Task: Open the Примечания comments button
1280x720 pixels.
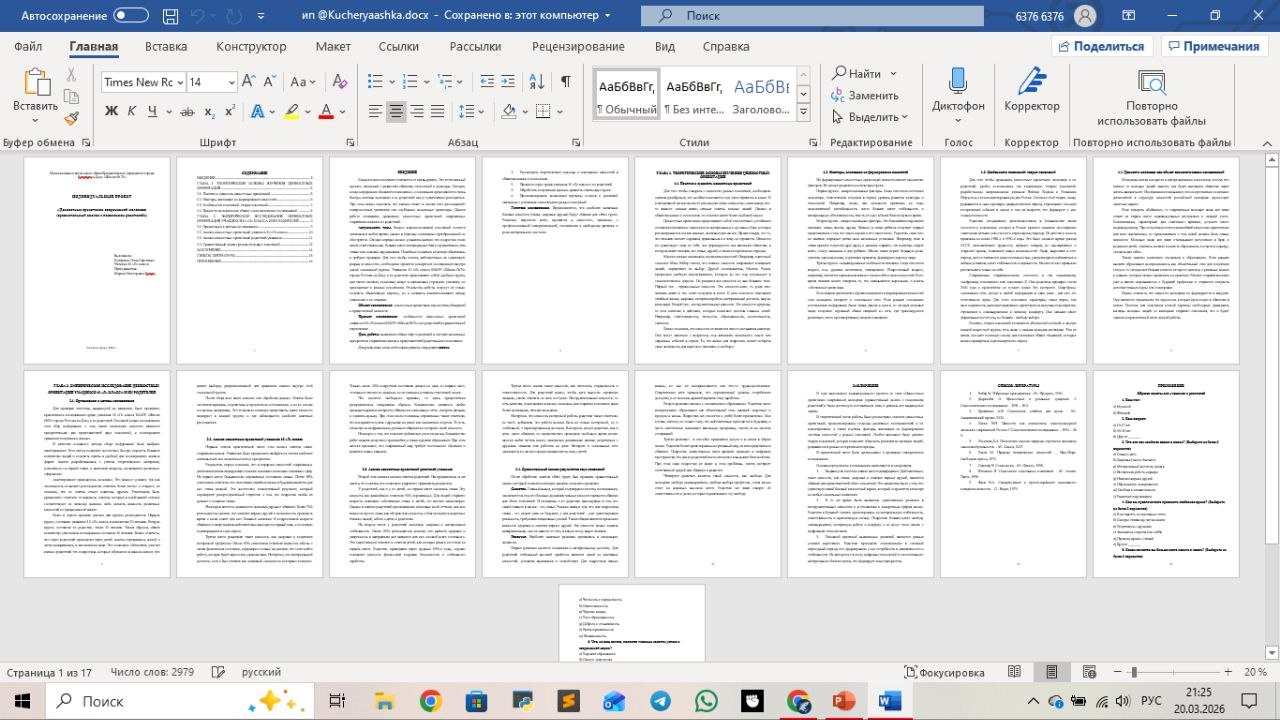Action: click(1215, 46)
